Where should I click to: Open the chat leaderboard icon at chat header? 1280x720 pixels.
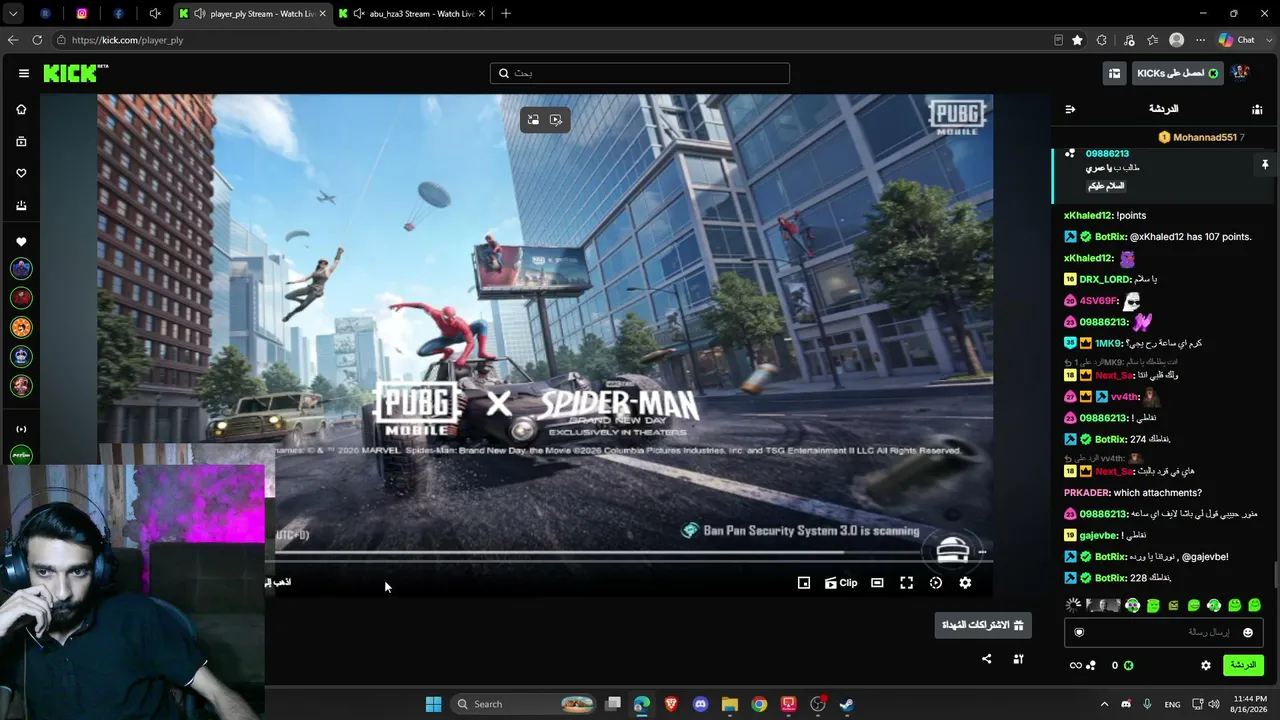click(1257, 109)
